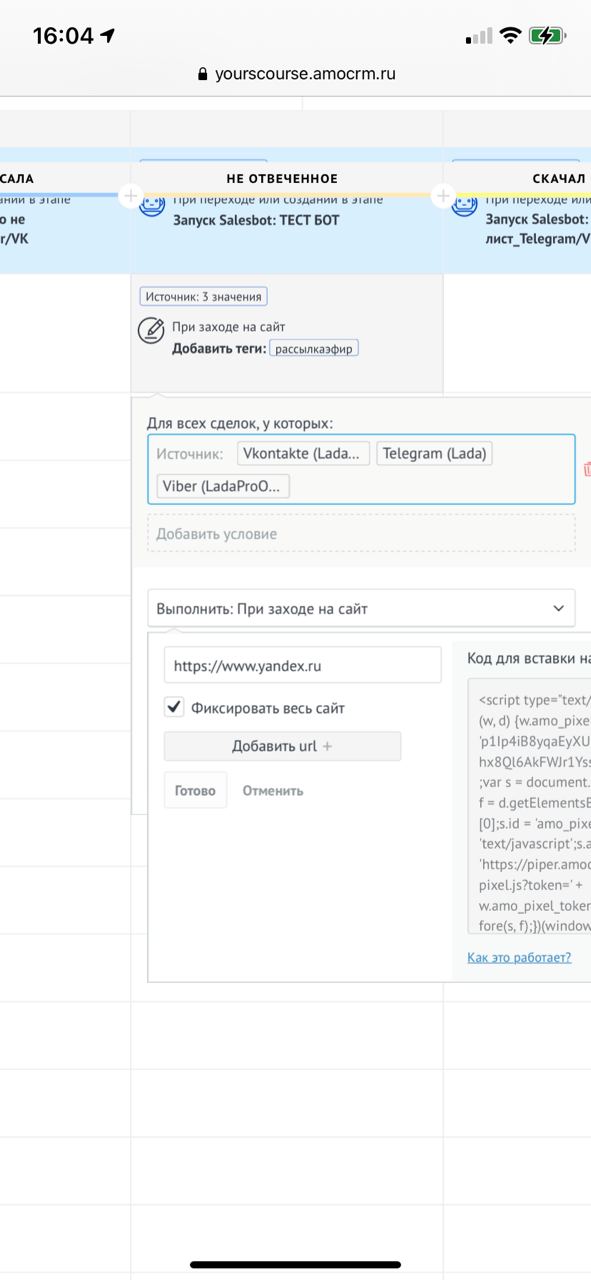Tap the lock icon in address bar
The width and height of the screenshot is (591, 1280).
[x=203, y=74]
